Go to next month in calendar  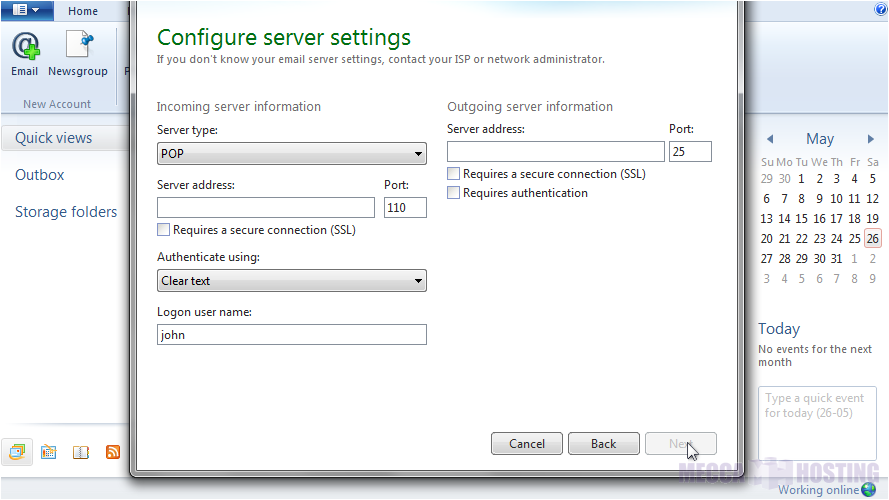point(871,140)
